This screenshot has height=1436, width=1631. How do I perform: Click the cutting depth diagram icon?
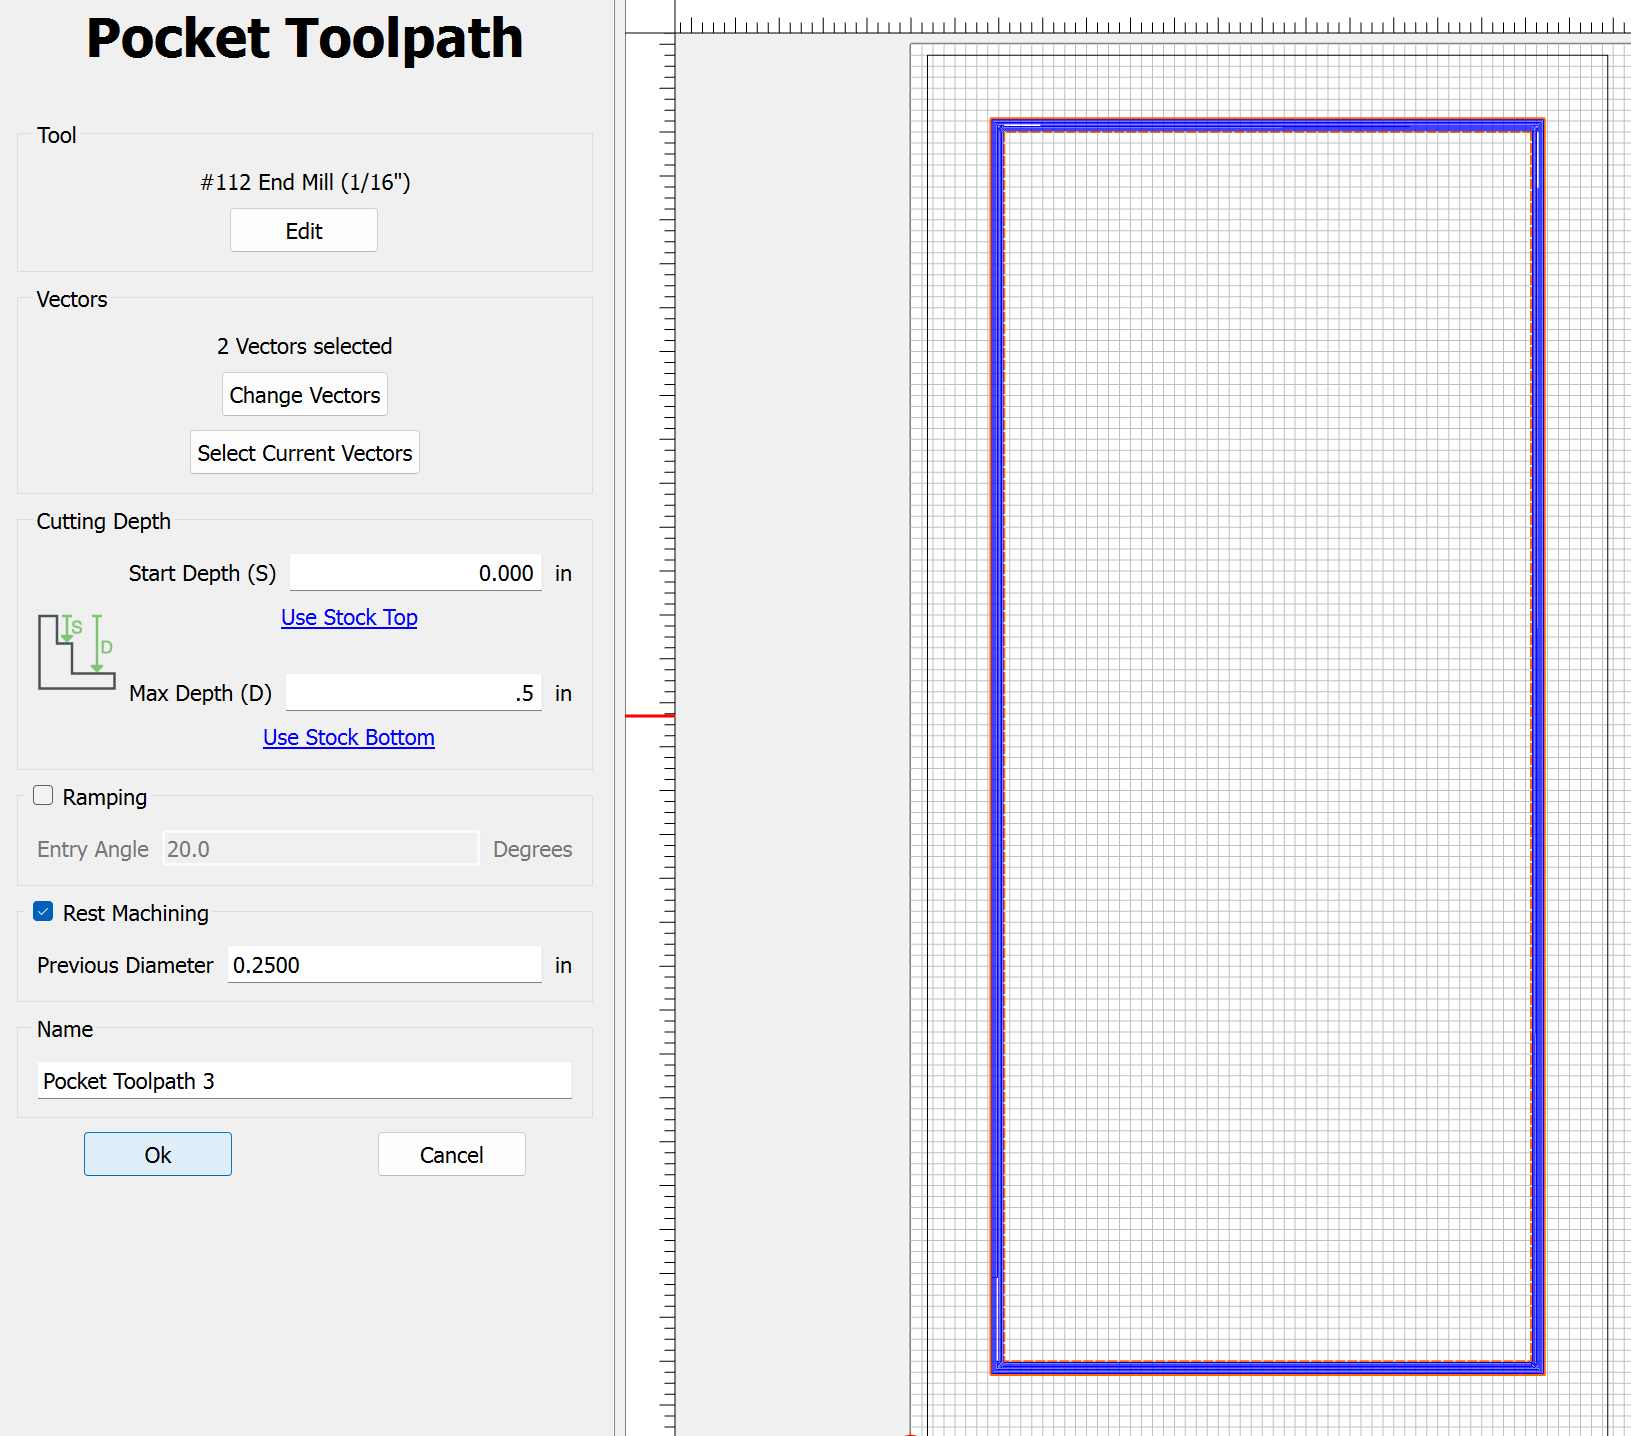77,652
